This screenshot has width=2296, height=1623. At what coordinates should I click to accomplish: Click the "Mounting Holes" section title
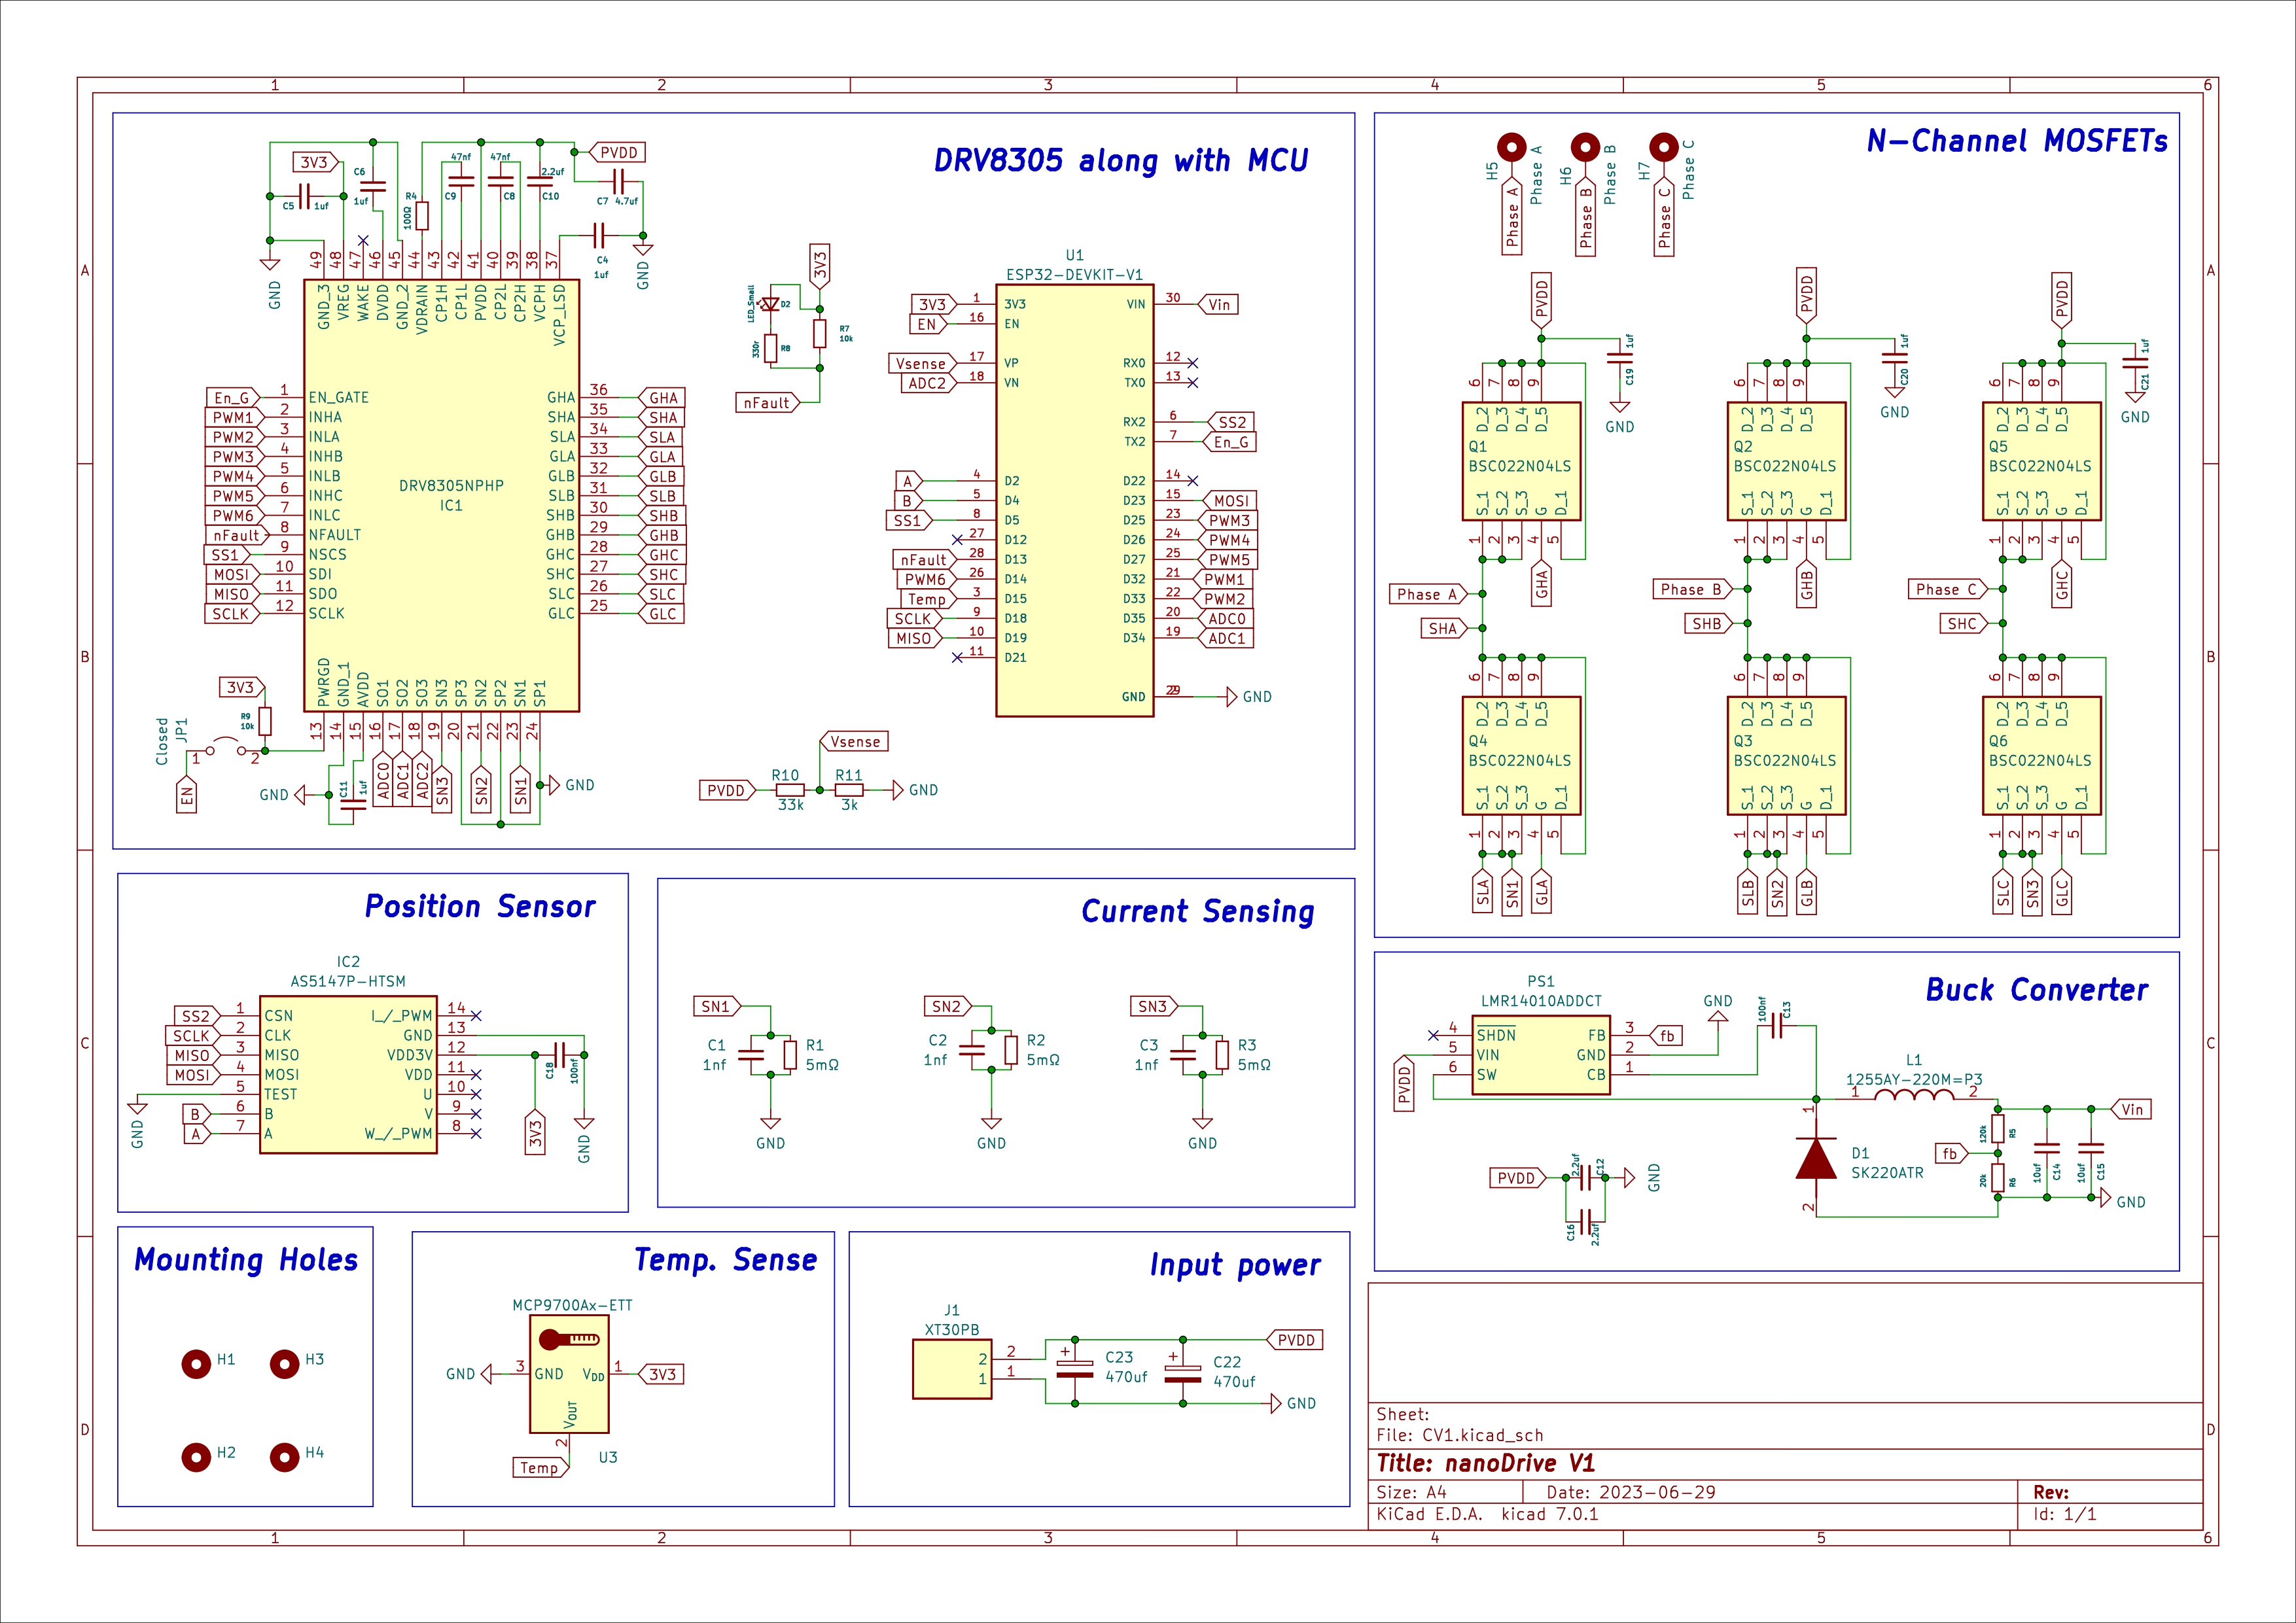coord(246,1260)
